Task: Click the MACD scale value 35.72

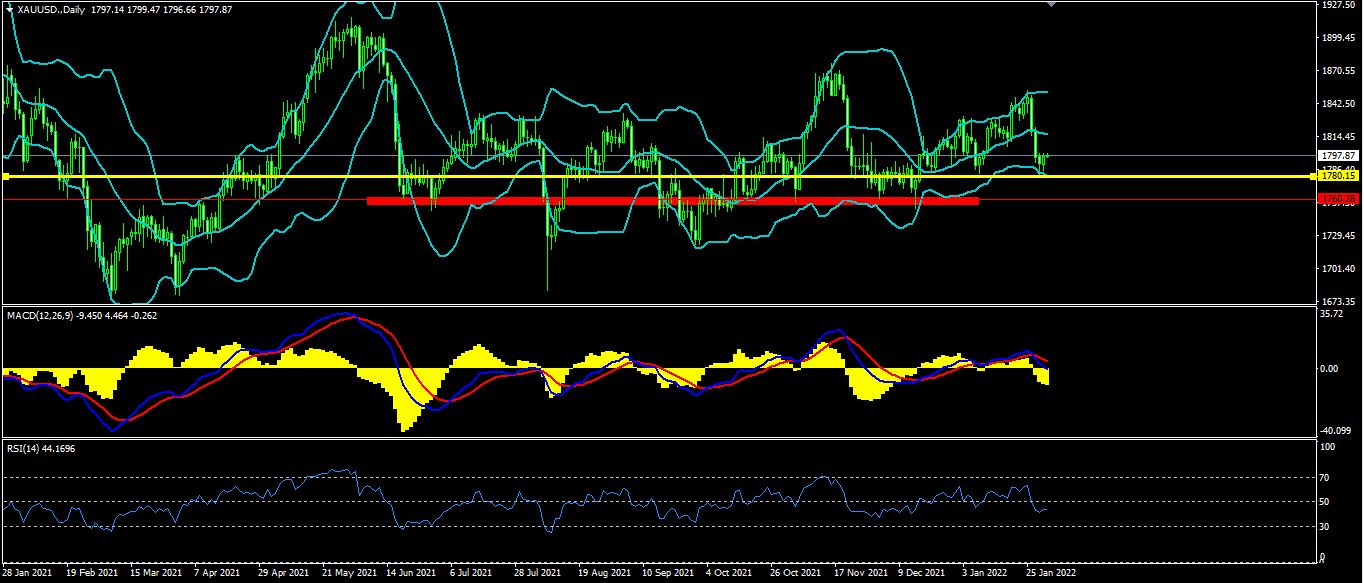Action: point(1331,314)
